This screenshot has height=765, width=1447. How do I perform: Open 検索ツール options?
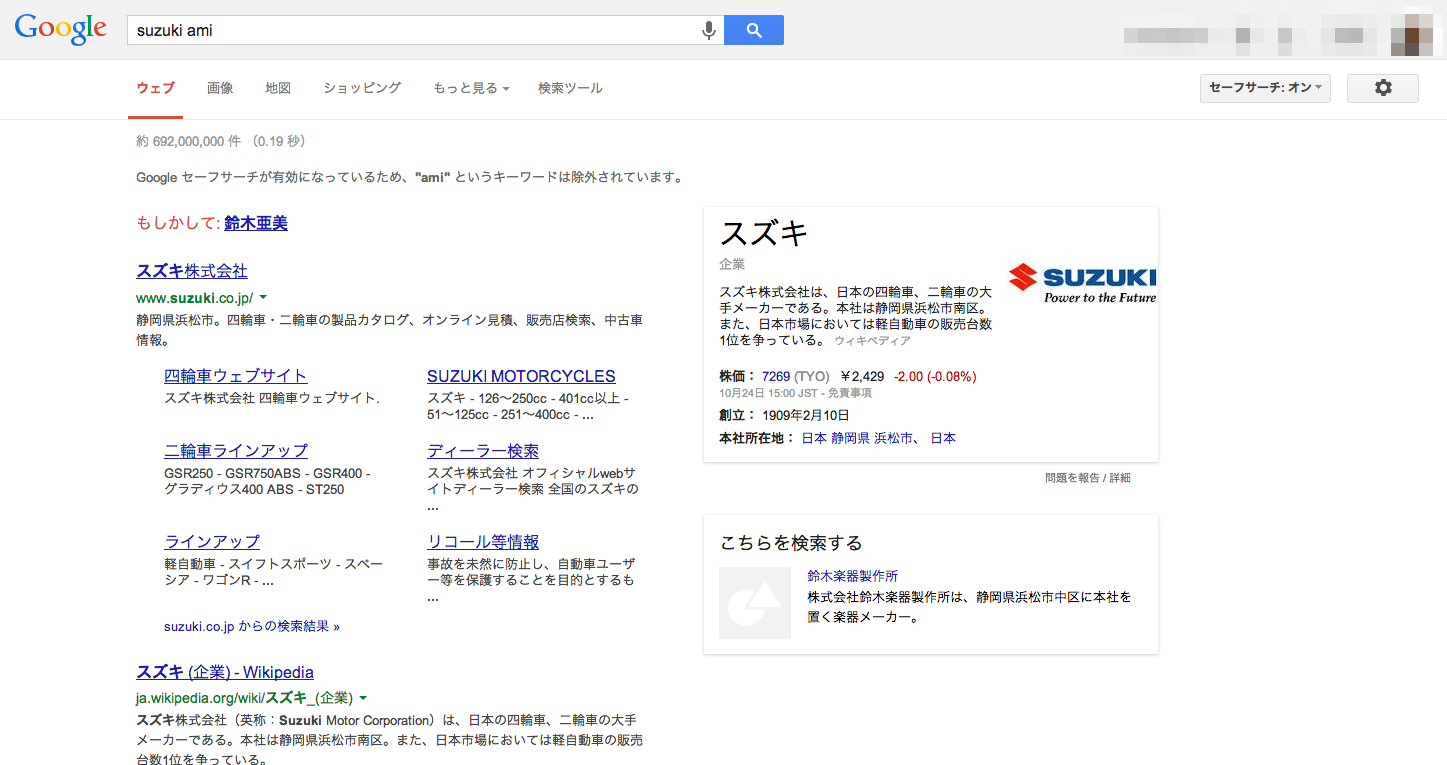point(570,88)
